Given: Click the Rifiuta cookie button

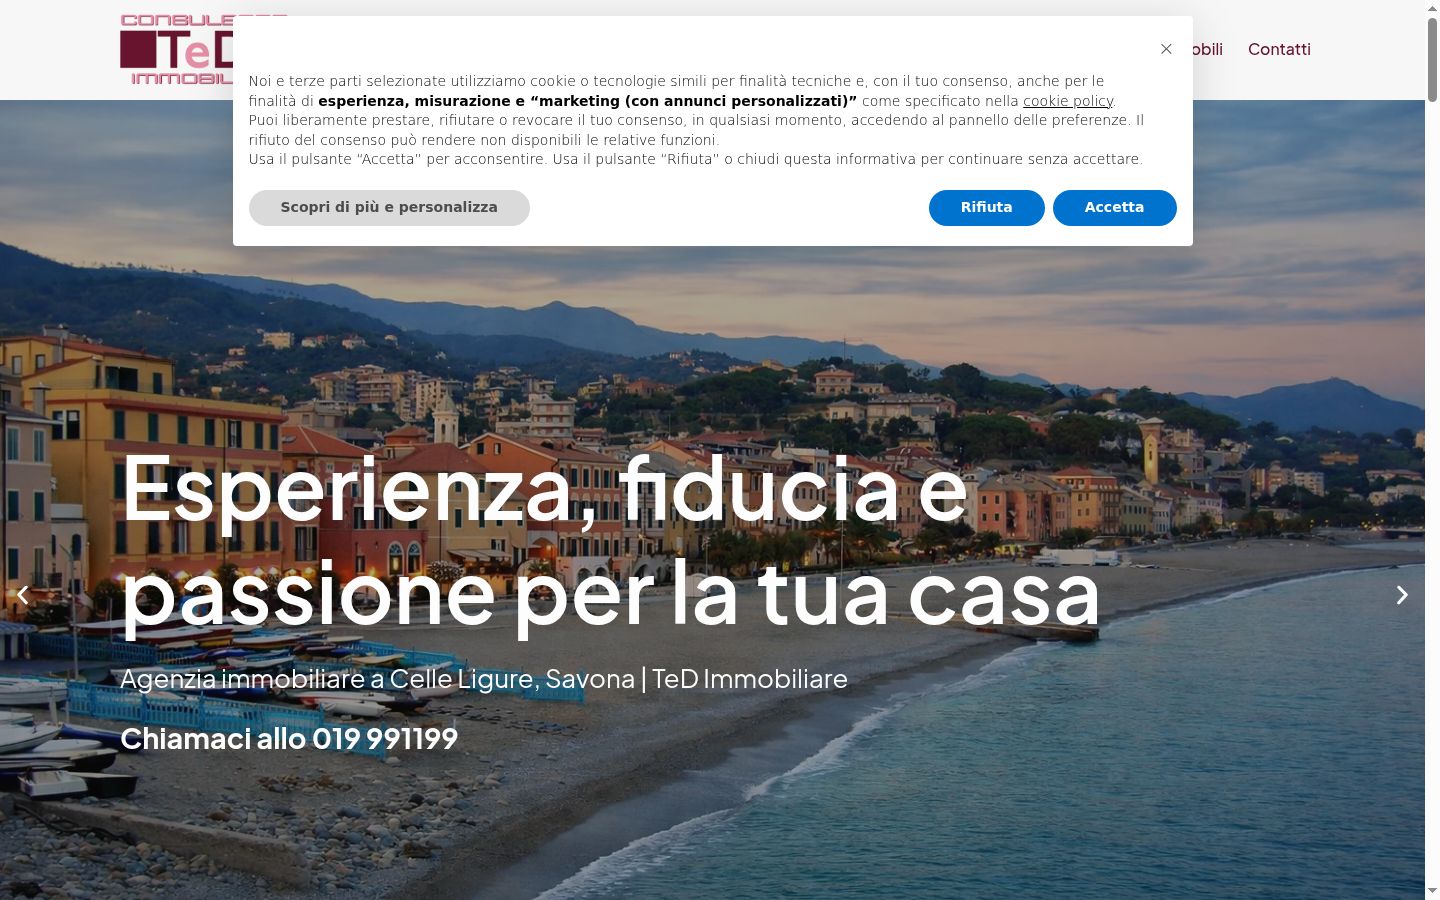Looking at the screenshot, I should click(986, 208).
